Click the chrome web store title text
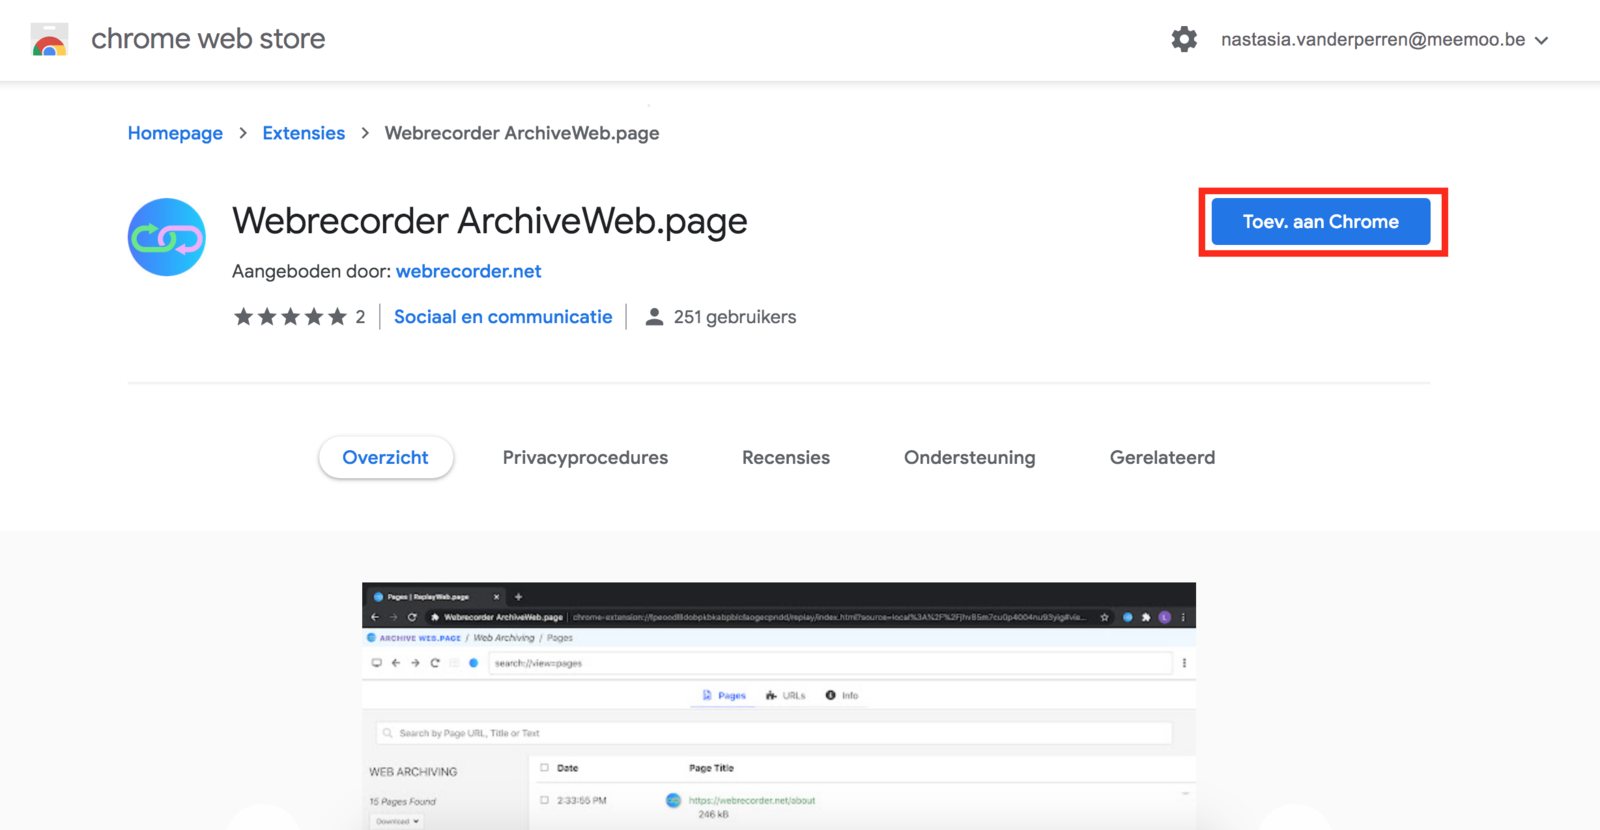1600x830 pixels. coord(208,39)
